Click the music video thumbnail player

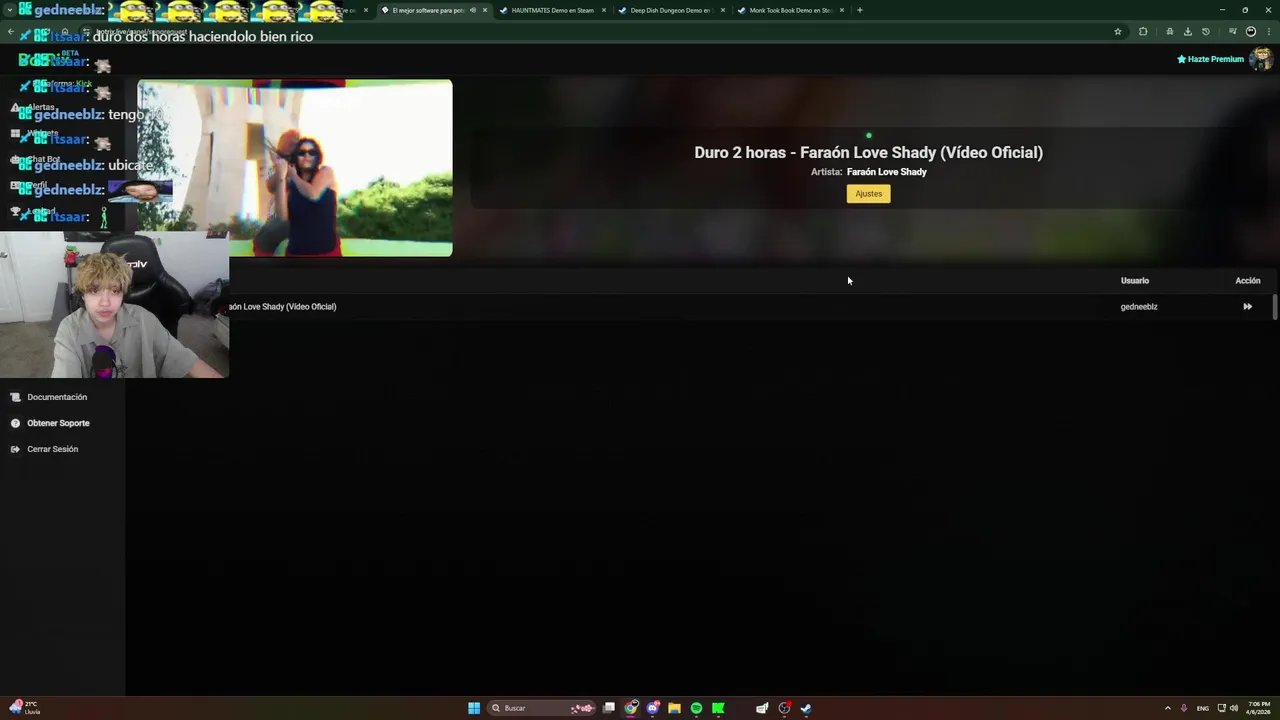[x=295, y=168]
